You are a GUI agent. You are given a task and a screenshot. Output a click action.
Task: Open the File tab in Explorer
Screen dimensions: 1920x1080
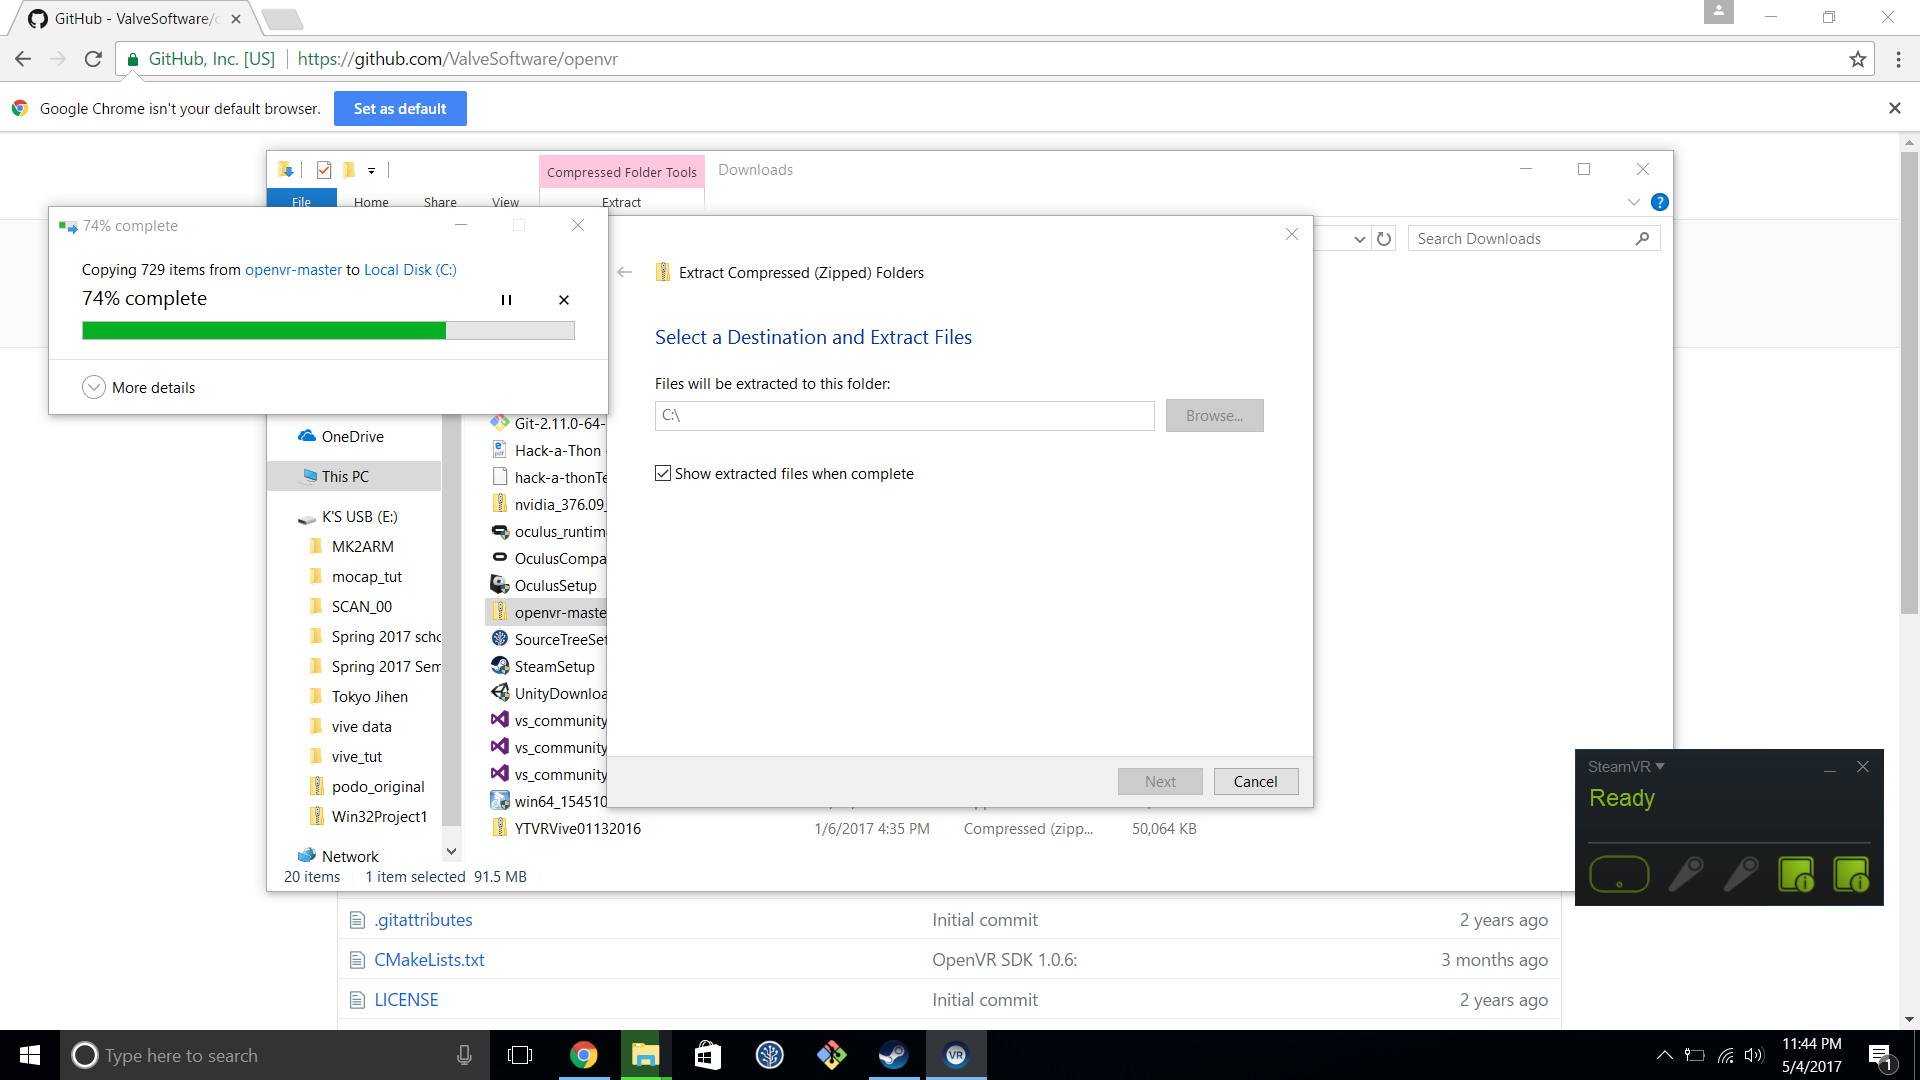pos(301,201)
